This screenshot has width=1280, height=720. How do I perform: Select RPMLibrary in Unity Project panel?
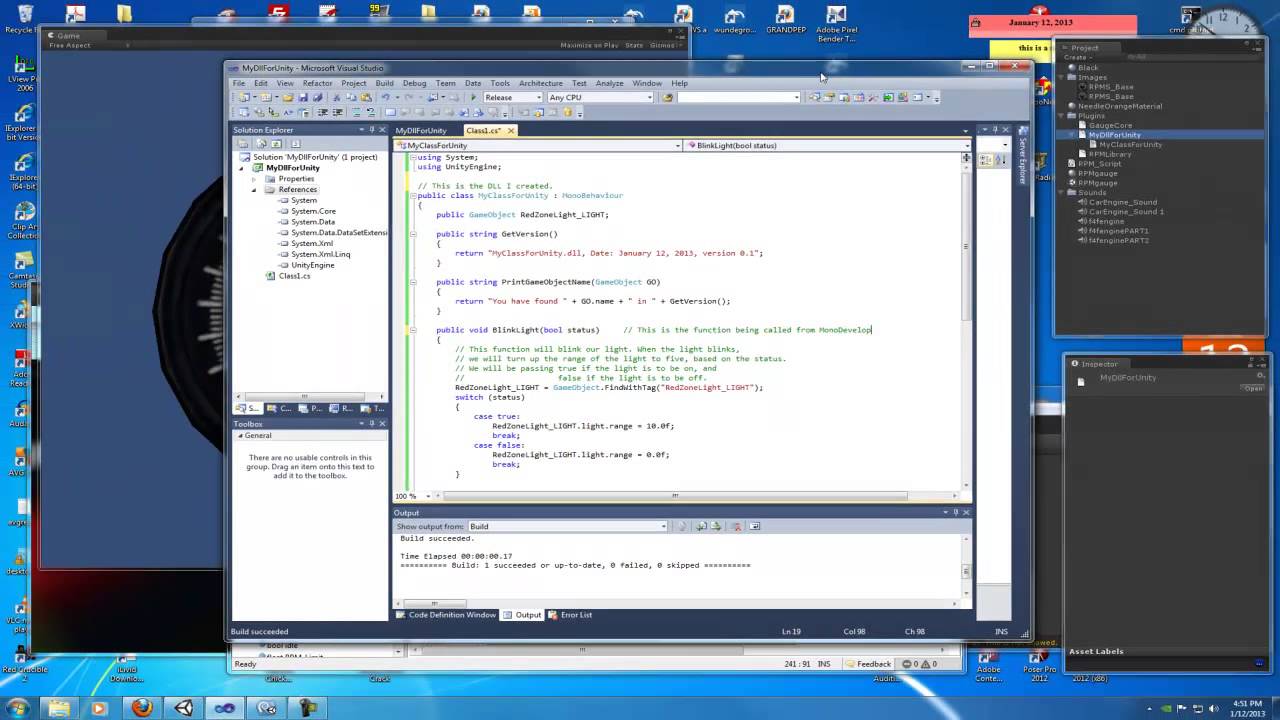coord(1110,154)
